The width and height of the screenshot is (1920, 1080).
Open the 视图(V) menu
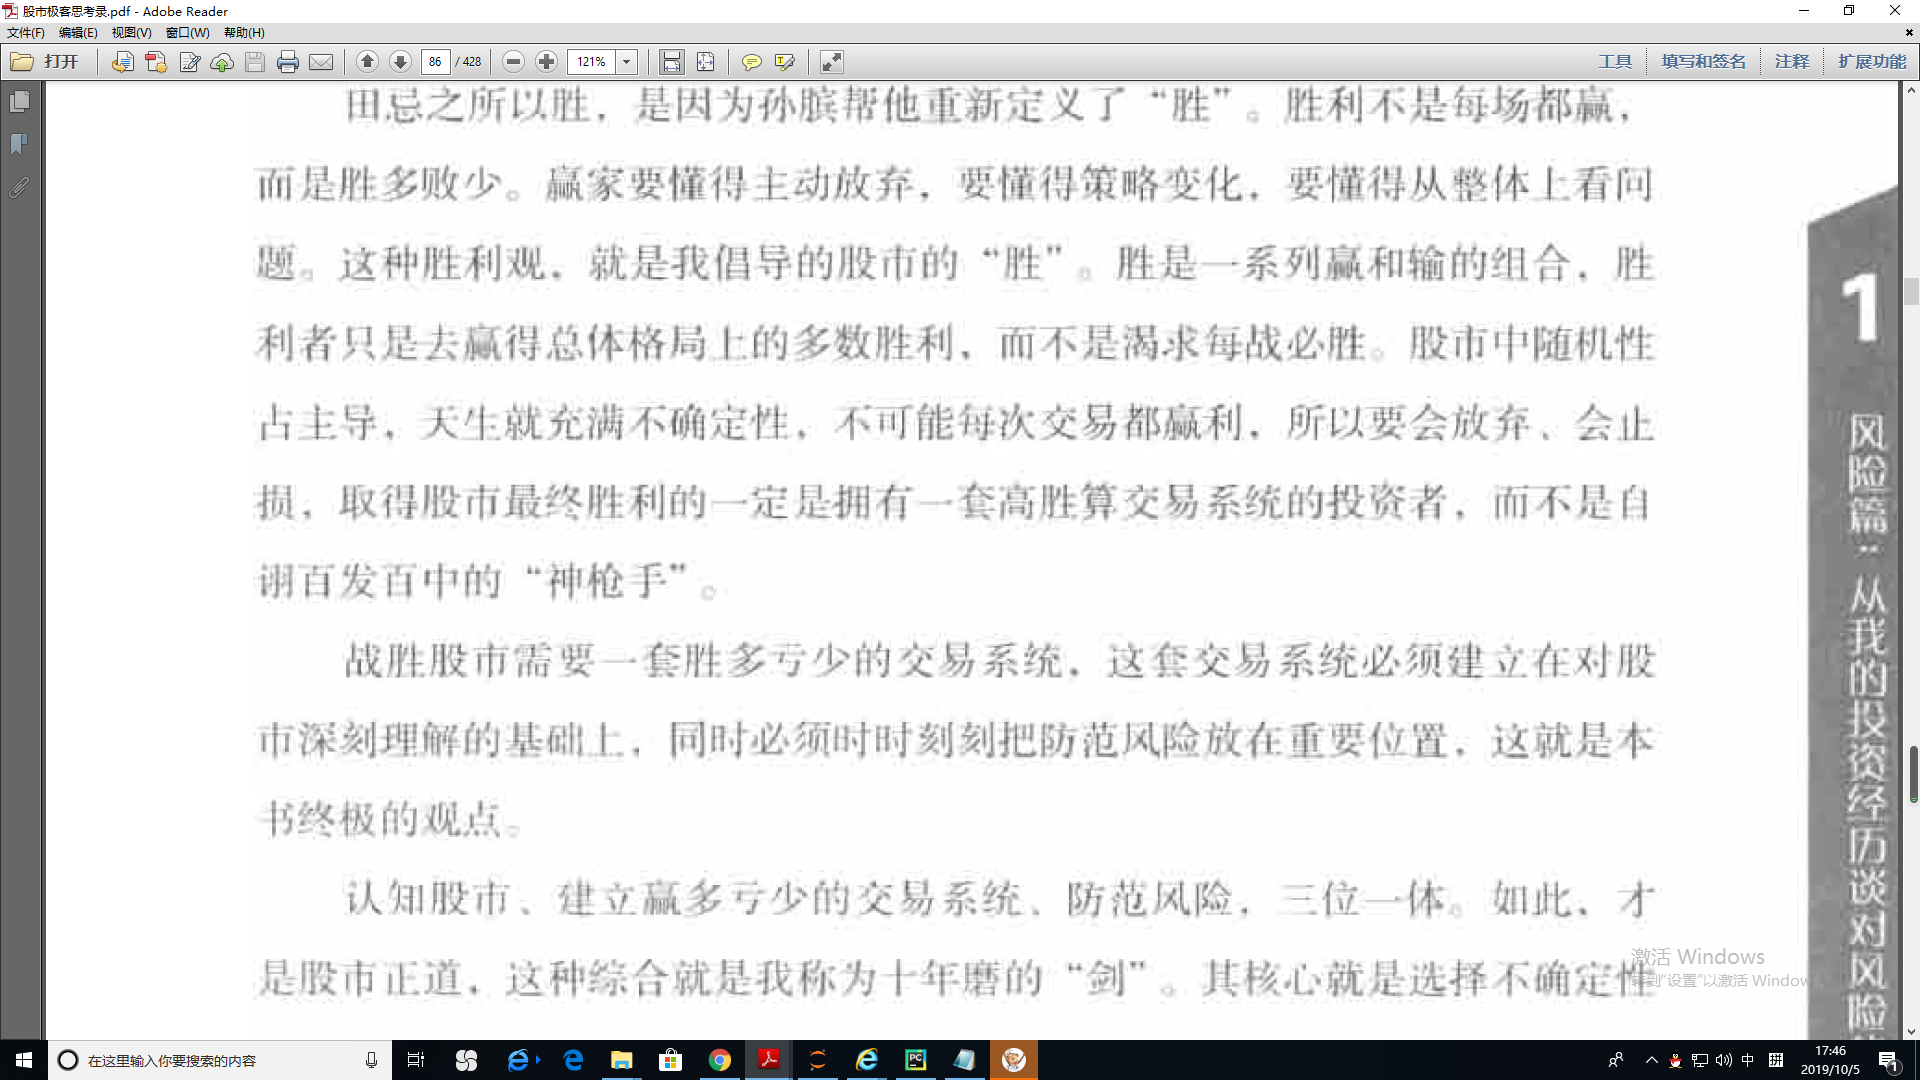(131, 33)
